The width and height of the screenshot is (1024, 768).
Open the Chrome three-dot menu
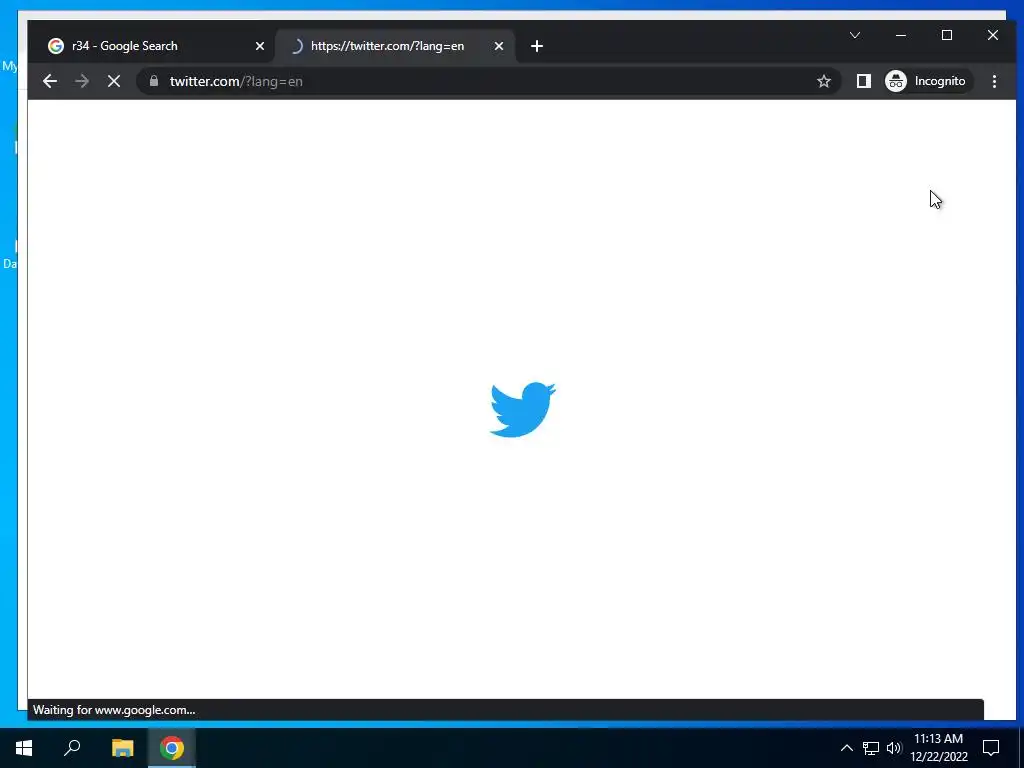tap(994, 81)
